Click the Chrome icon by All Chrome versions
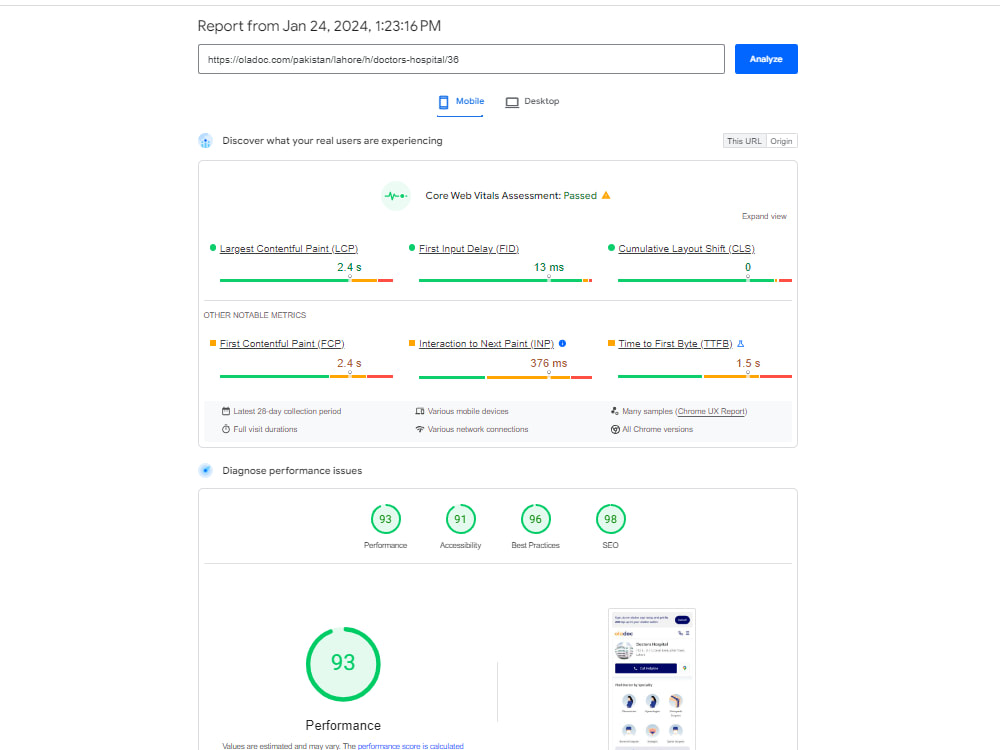The image size is (1000, 750). point(615,429)
